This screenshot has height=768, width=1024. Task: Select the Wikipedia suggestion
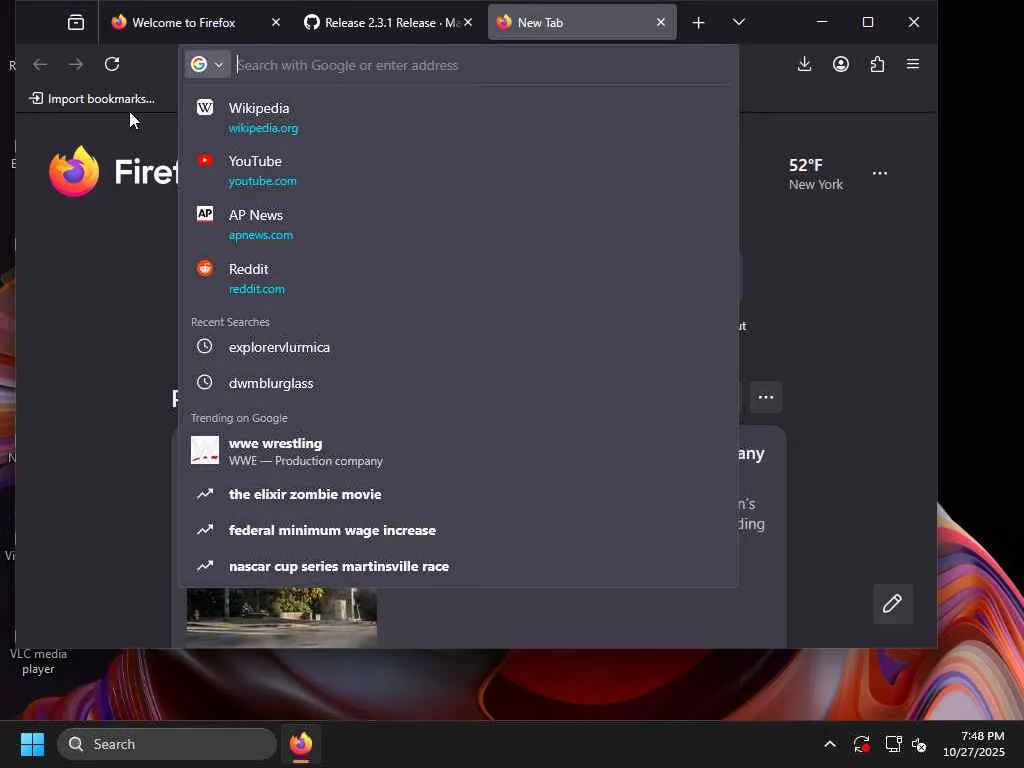(x=458, y=118)
